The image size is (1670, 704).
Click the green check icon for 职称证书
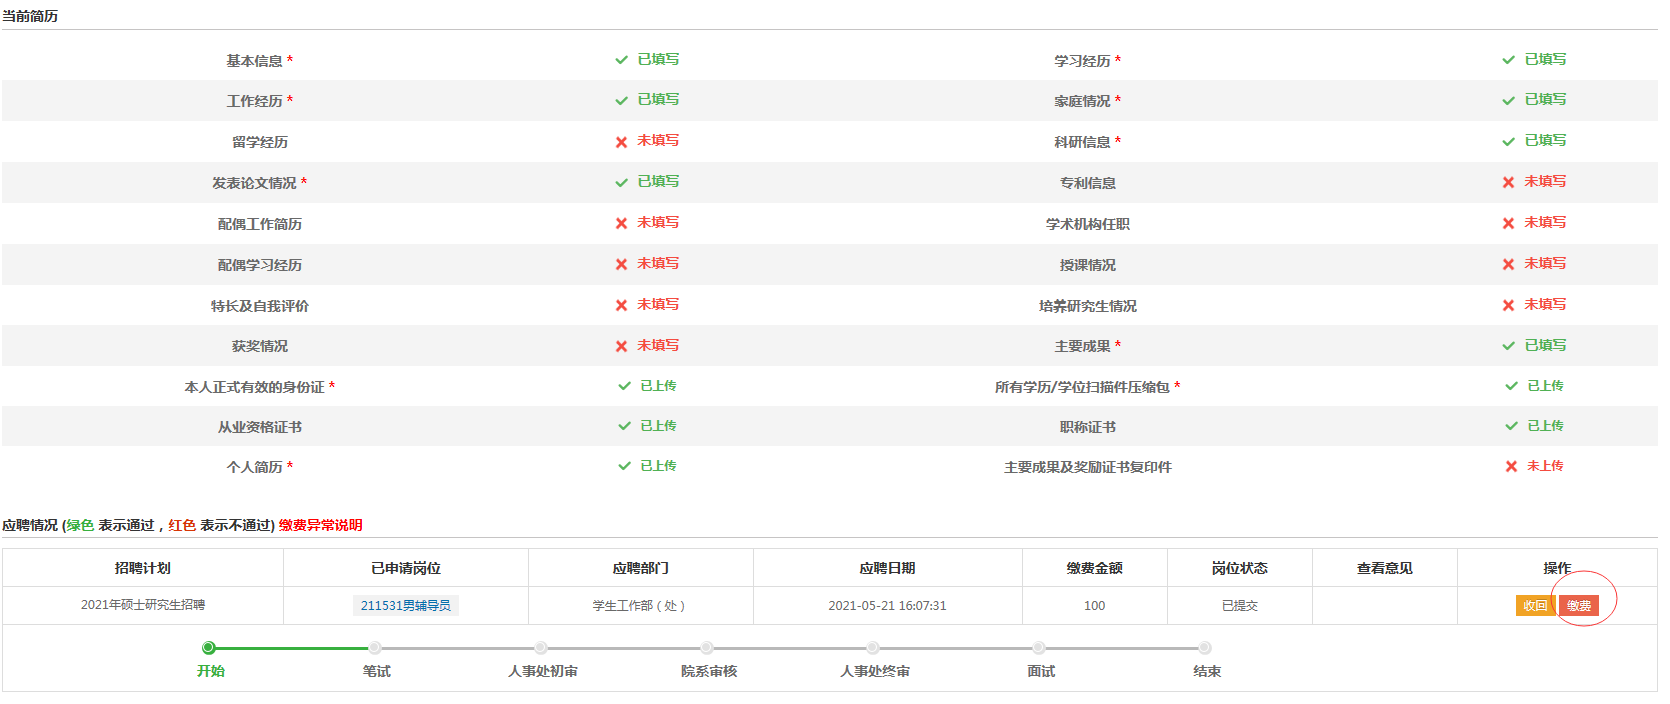click(1511, 426)
